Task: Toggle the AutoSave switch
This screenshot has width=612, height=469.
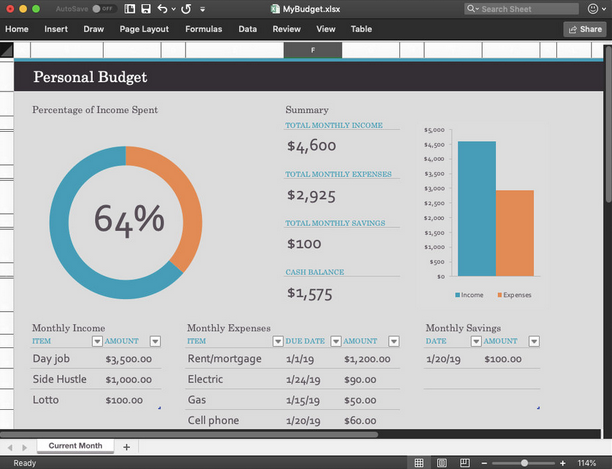Action: click(103, 9)
